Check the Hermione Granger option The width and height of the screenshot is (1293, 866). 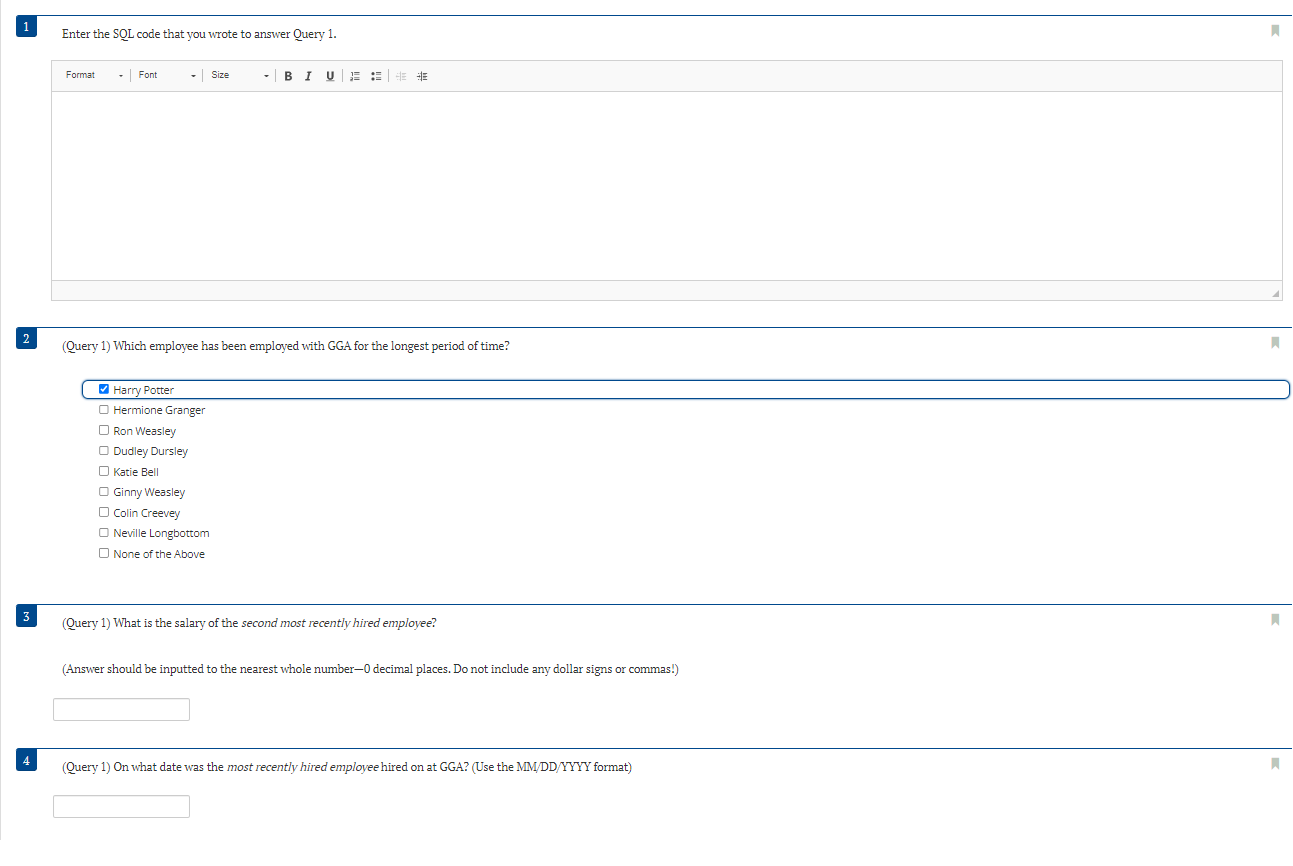104,410
